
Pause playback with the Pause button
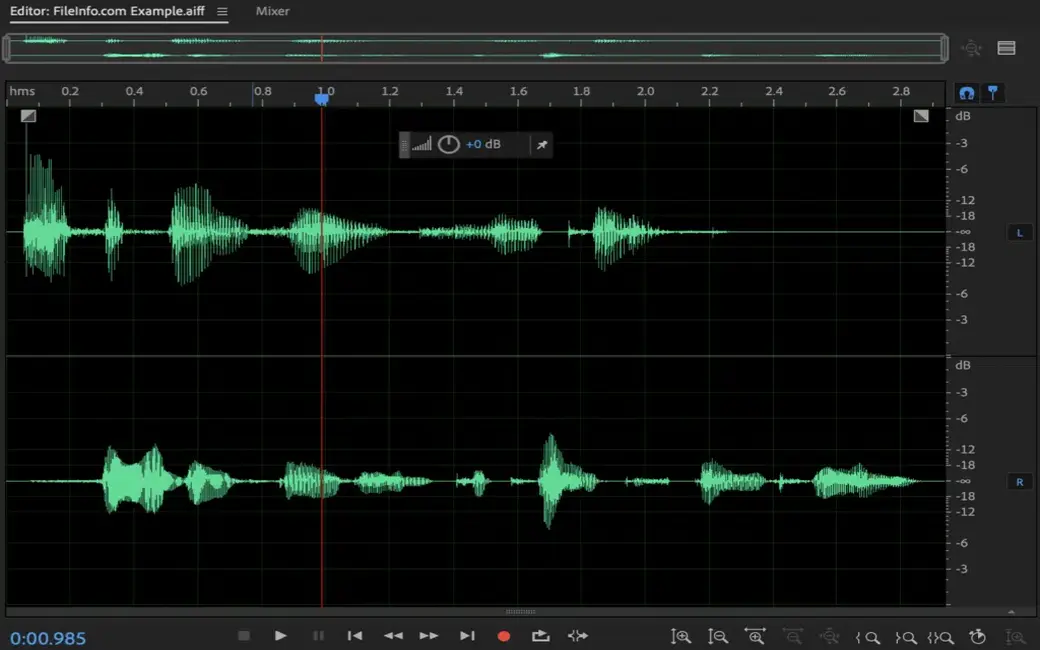[318, 635]
